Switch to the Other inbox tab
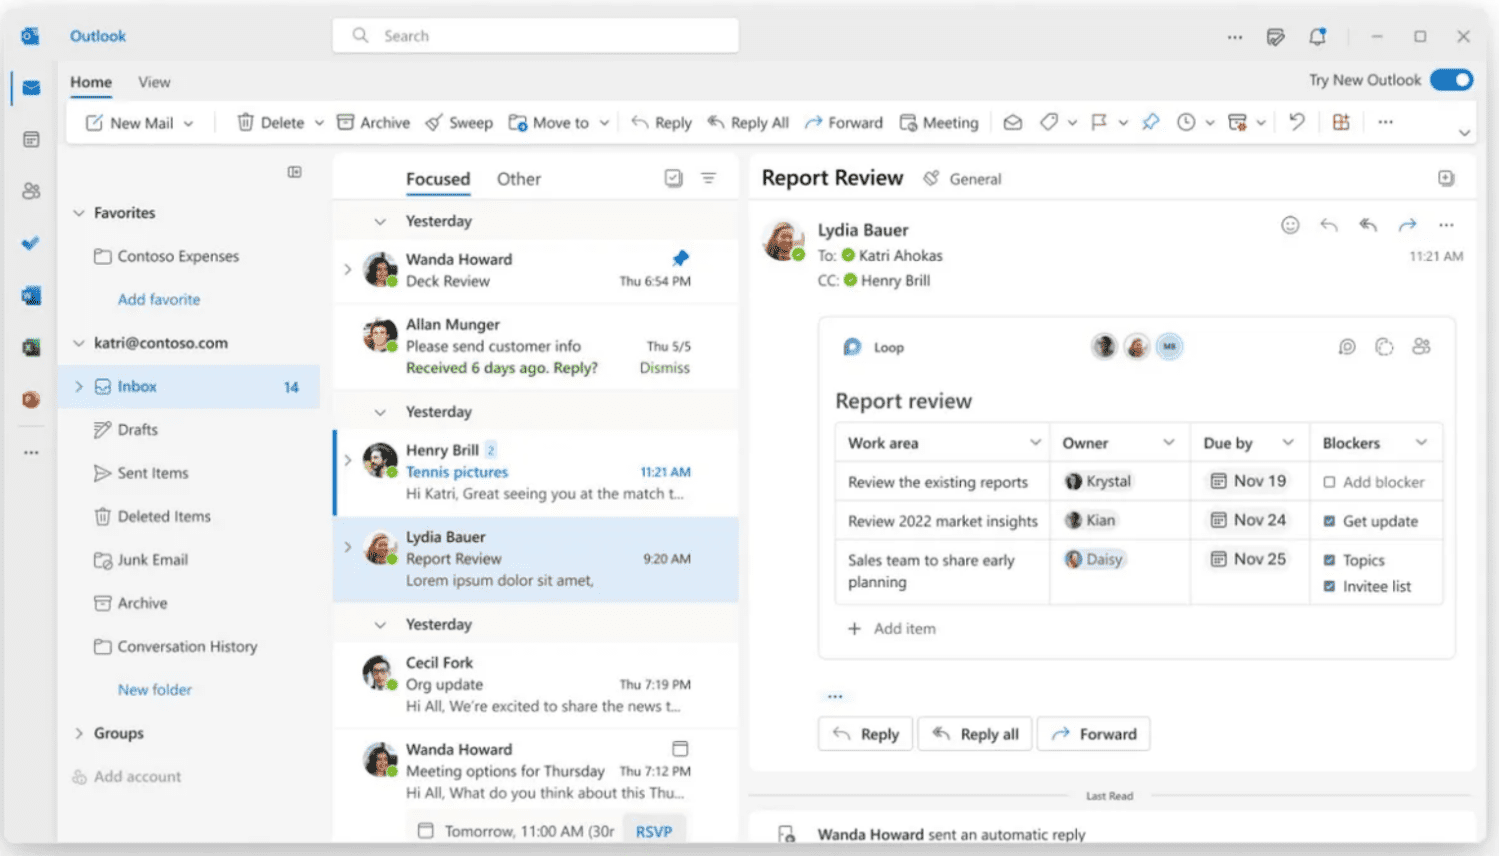1500x856 pixels. click(519, 178)
